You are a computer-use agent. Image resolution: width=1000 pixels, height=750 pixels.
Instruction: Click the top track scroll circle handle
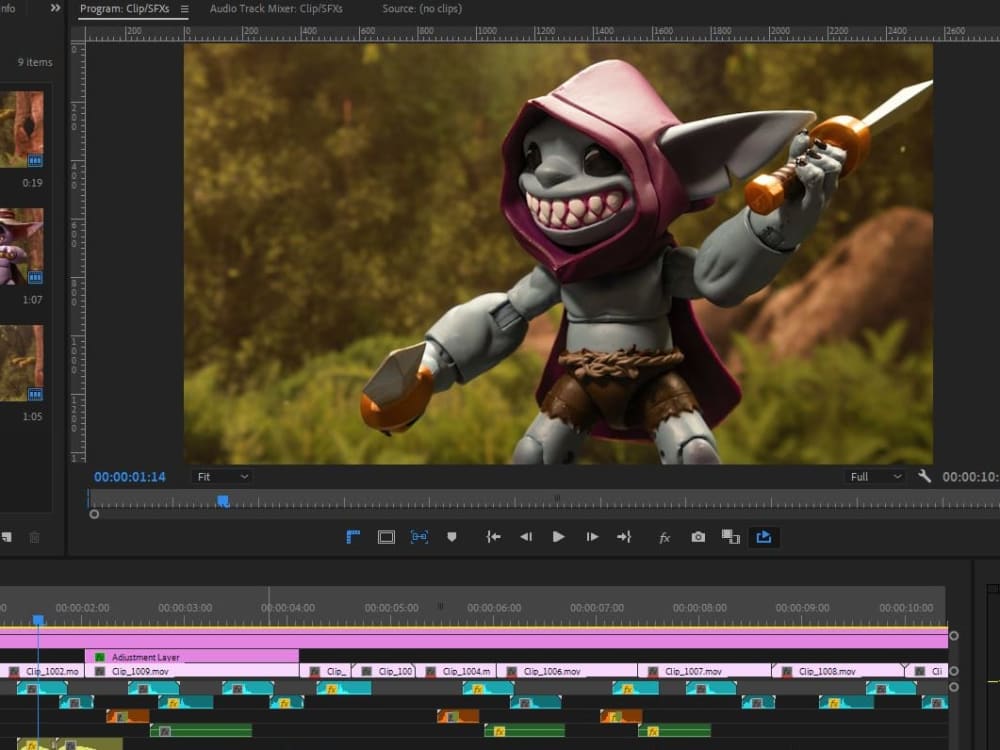click(x=954, y=636)
